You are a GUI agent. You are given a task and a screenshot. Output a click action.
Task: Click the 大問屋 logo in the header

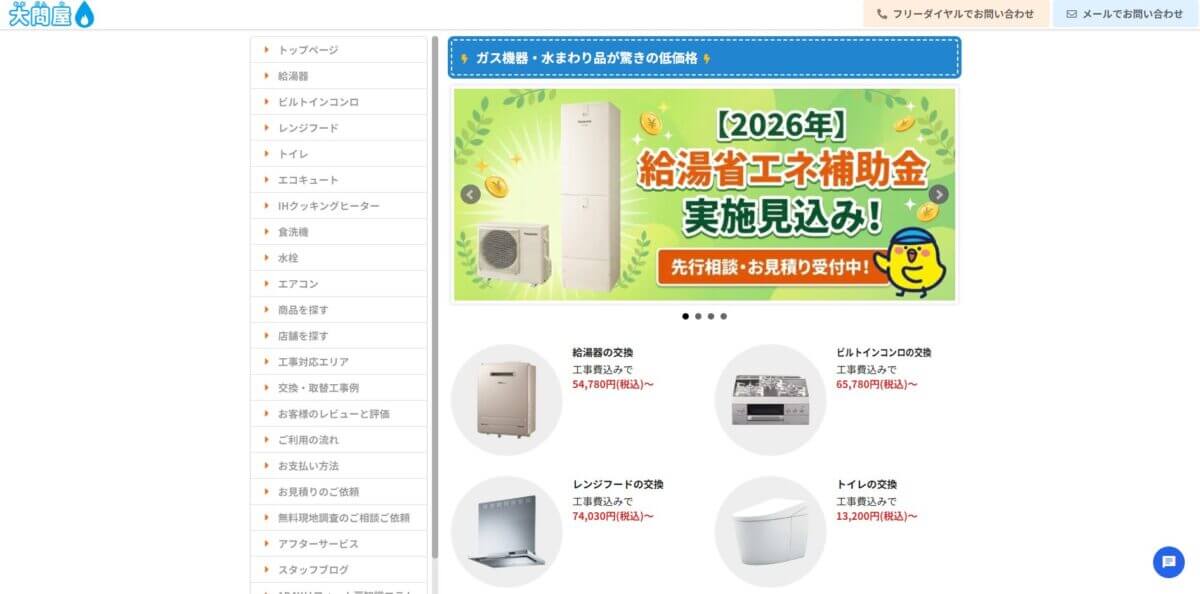click(x=51, y=14)
